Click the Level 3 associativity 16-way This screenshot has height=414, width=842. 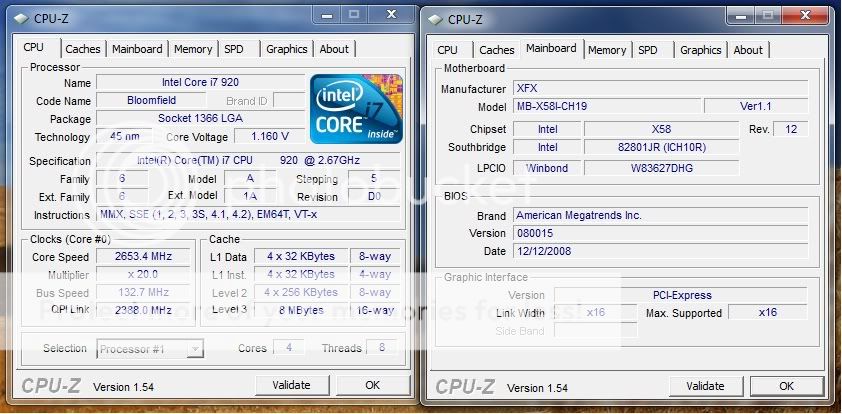[375, 310]
